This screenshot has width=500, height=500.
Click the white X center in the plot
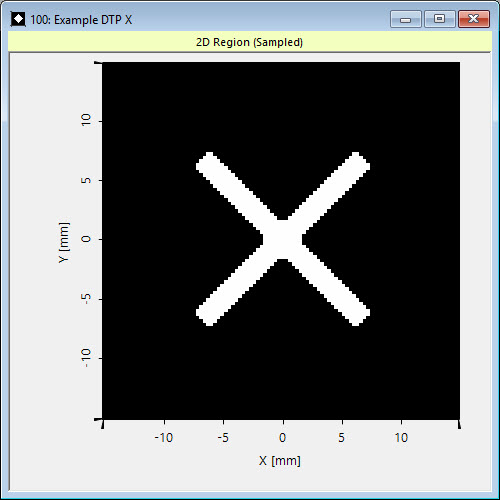pyautogui.click(x=283, y=239)
